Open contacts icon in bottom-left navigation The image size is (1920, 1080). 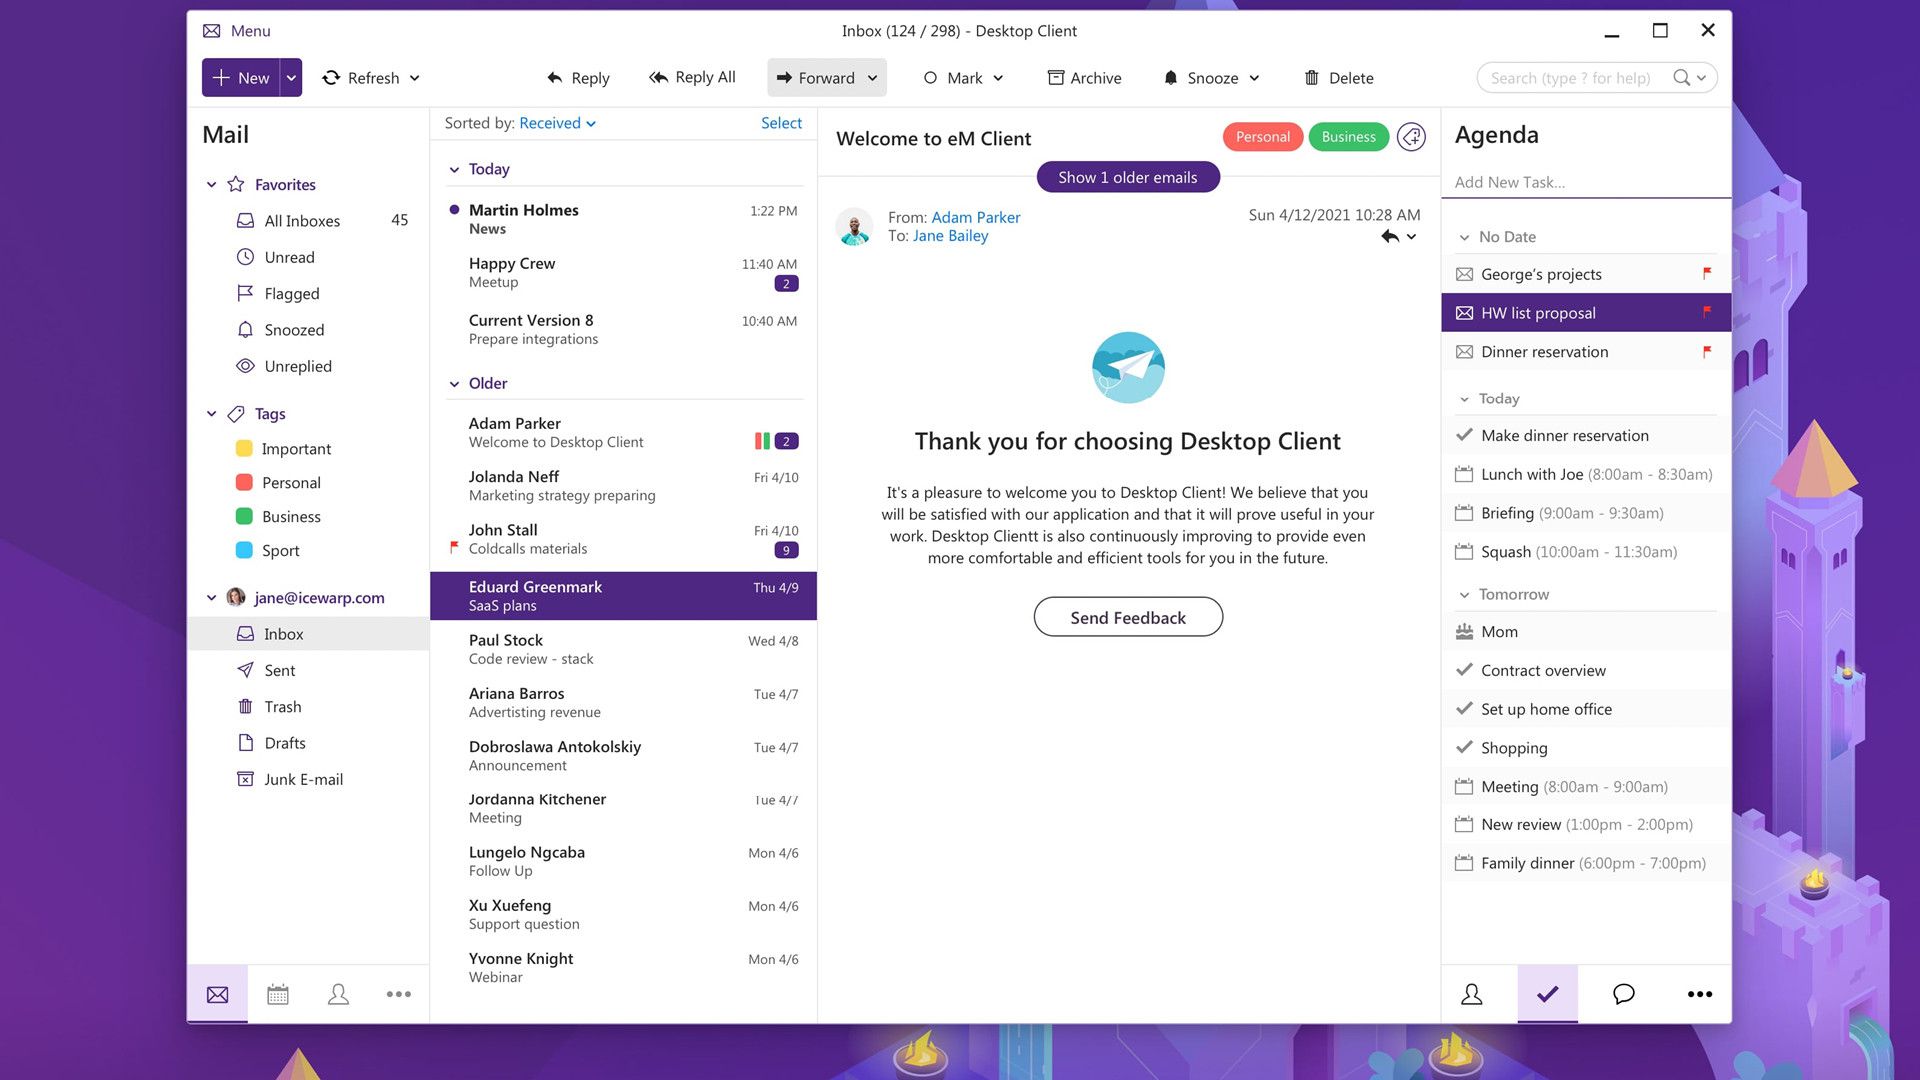pos(338,994)
